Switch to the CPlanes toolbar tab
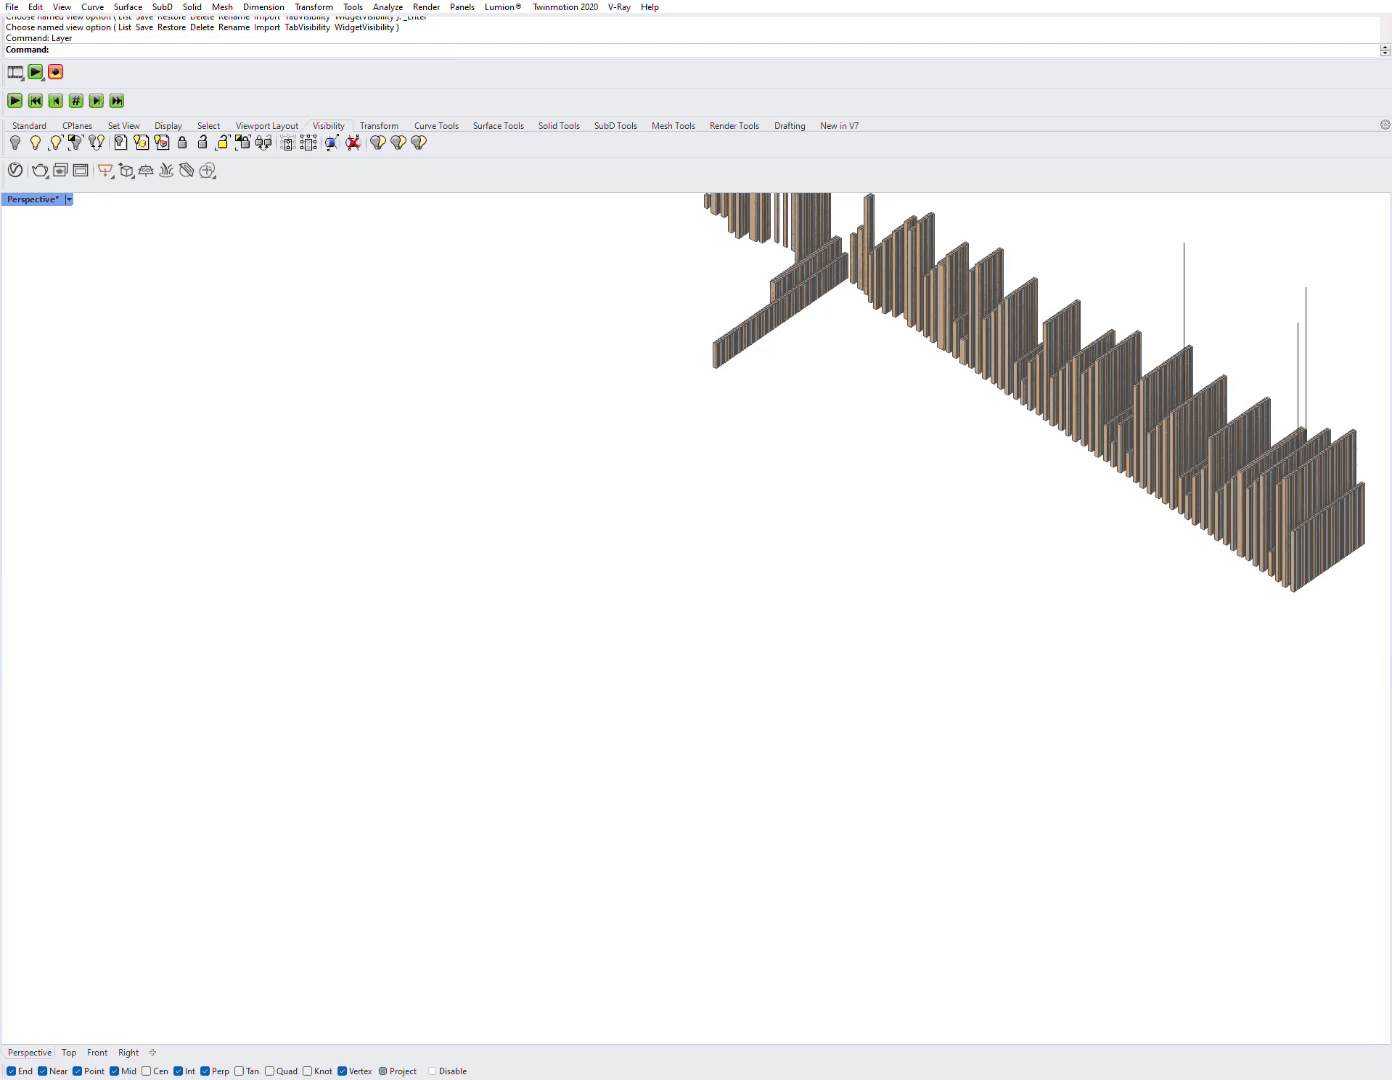This screenshot has width=1392, height=1080. pyautogui.click(x=77, y=126)
